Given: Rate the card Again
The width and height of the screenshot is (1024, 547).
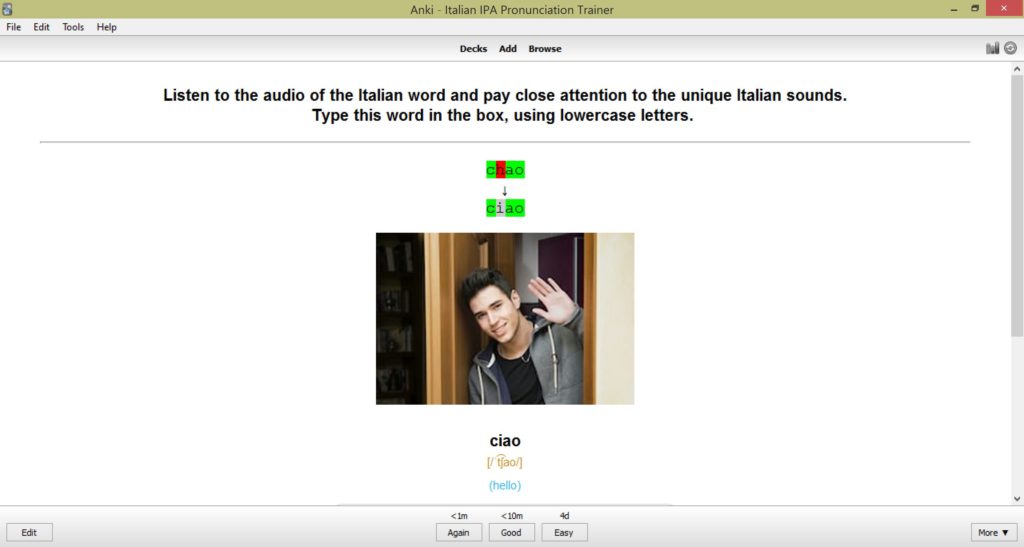Looking at the screenshot, I should pyautogui.click(x=458, y=533).
